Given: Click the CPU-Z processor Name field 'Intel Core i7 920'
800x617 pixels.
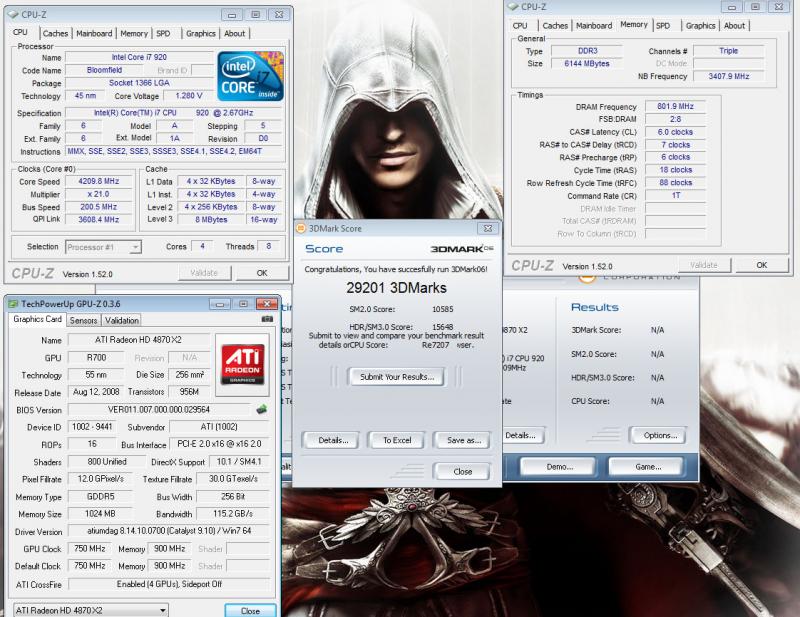Looking at the screenshot, I should (139, 57).
